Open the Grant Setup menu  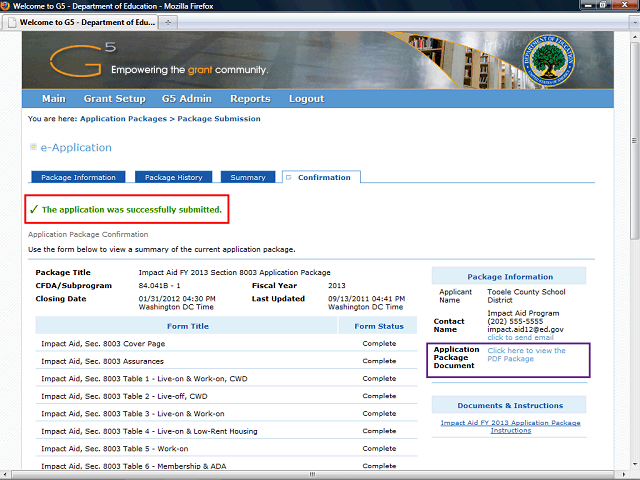[114, 99]
